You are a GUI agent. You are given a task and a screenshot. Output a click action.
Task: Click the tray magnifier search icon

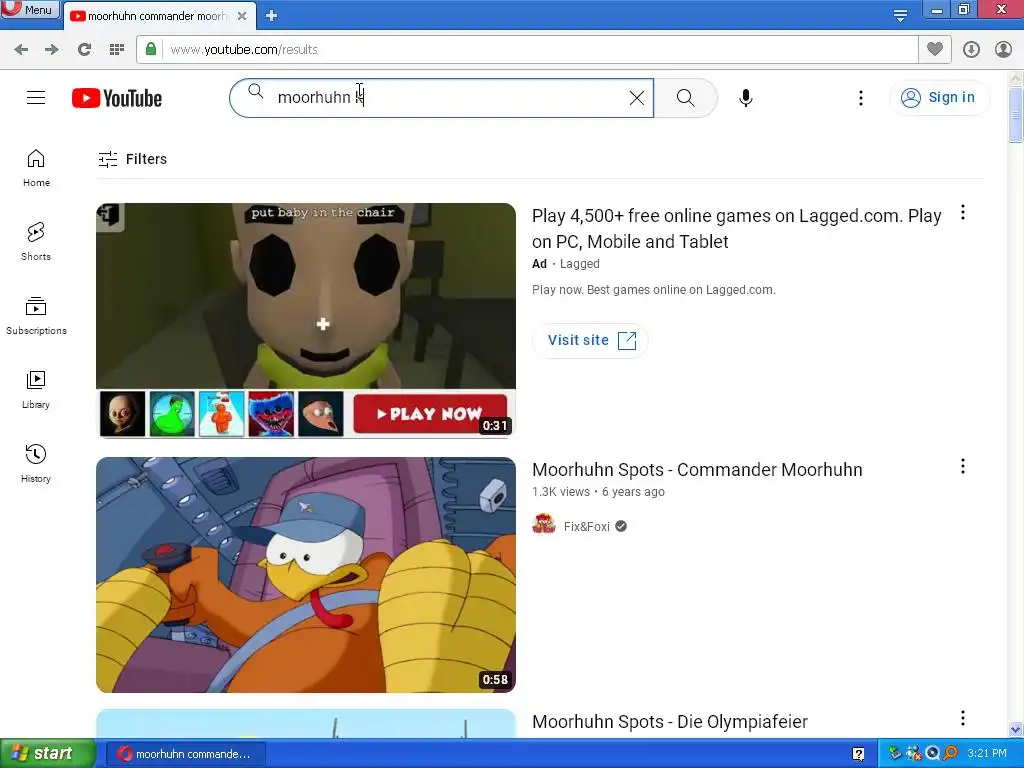(951, 753)
